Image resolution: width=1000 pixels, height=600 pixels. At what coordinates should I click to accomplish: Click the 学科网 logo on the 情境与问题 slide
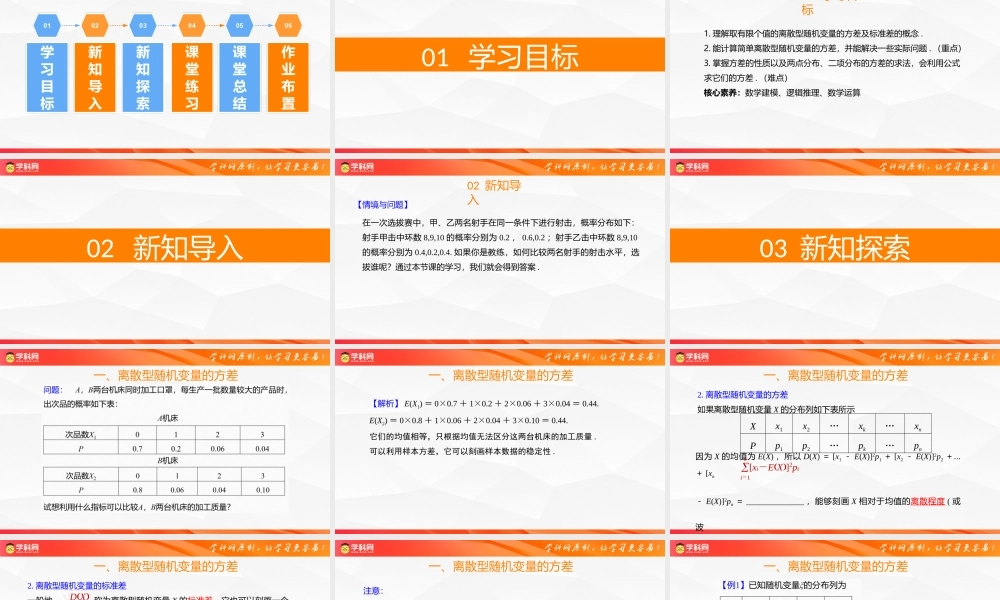pyautogui.click(x=357, y=167)
